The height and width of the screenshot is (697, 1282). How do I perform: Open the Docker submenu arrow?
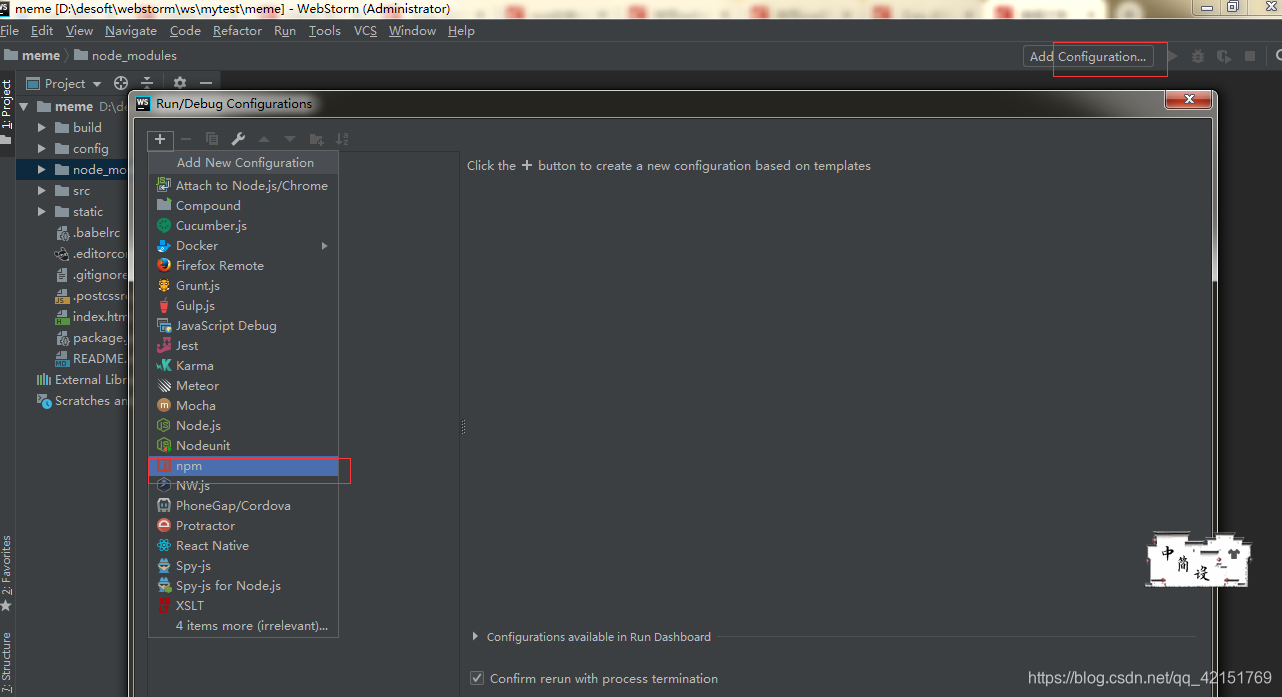[324, 245]
